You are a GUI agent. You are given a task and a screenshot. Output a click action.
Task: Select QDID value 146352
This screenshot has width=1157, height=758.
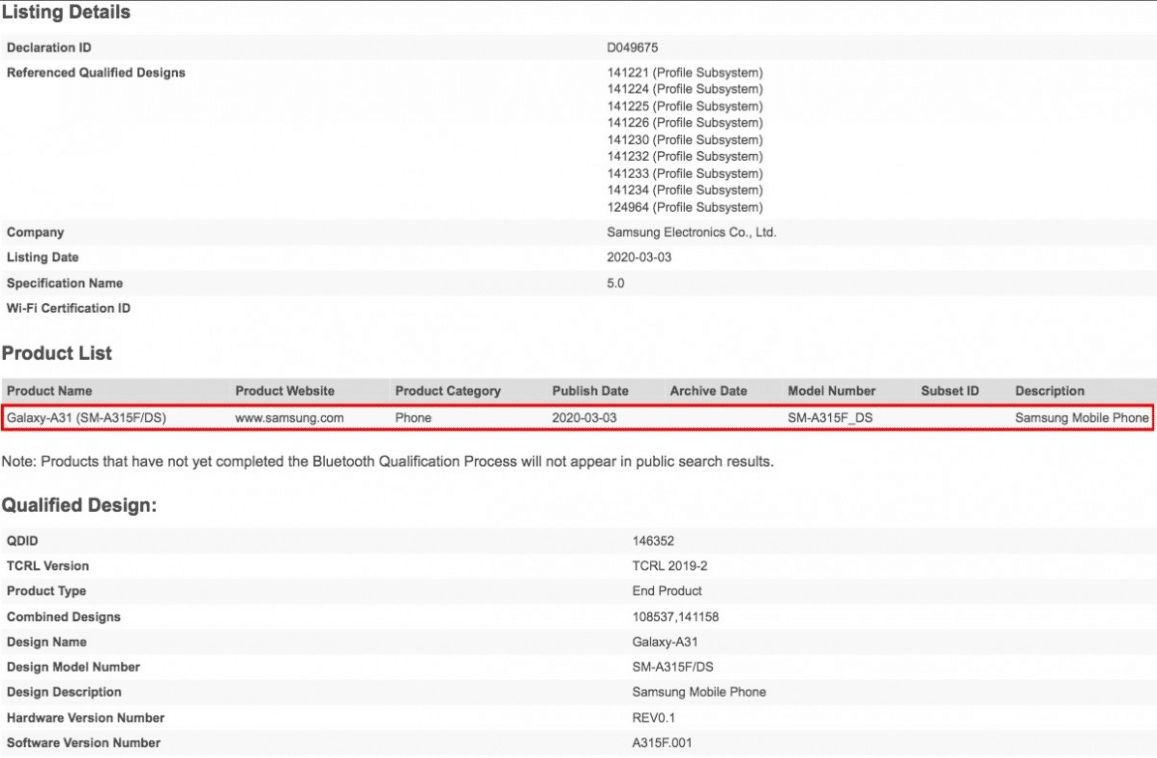tap(653, 540)
